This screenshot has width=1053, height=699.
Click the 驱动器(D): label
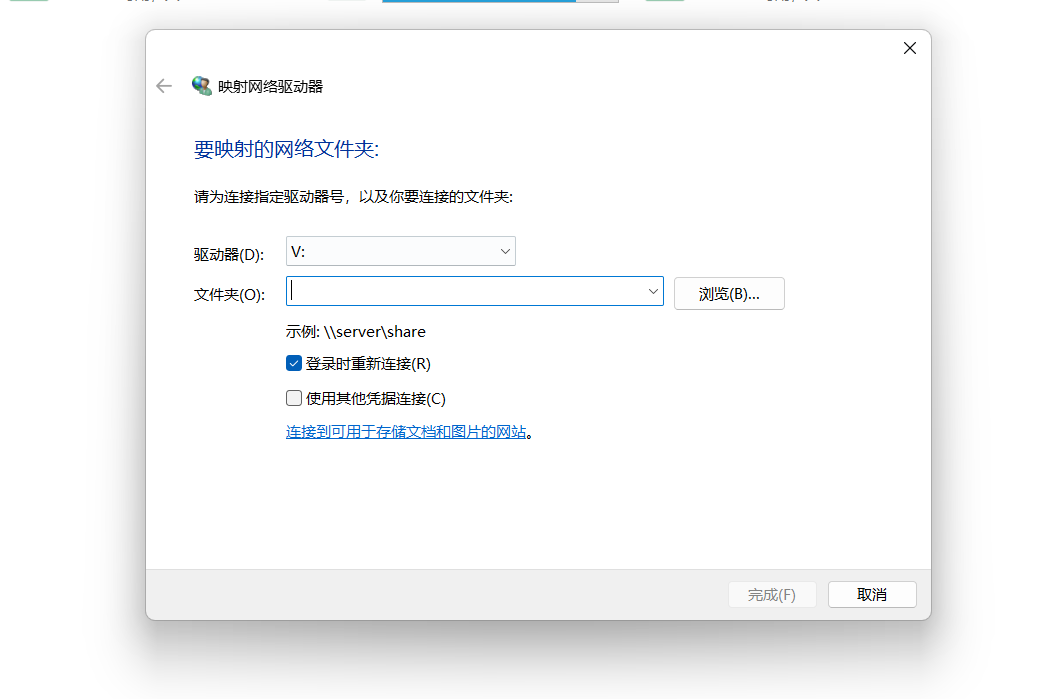(229, 254)
